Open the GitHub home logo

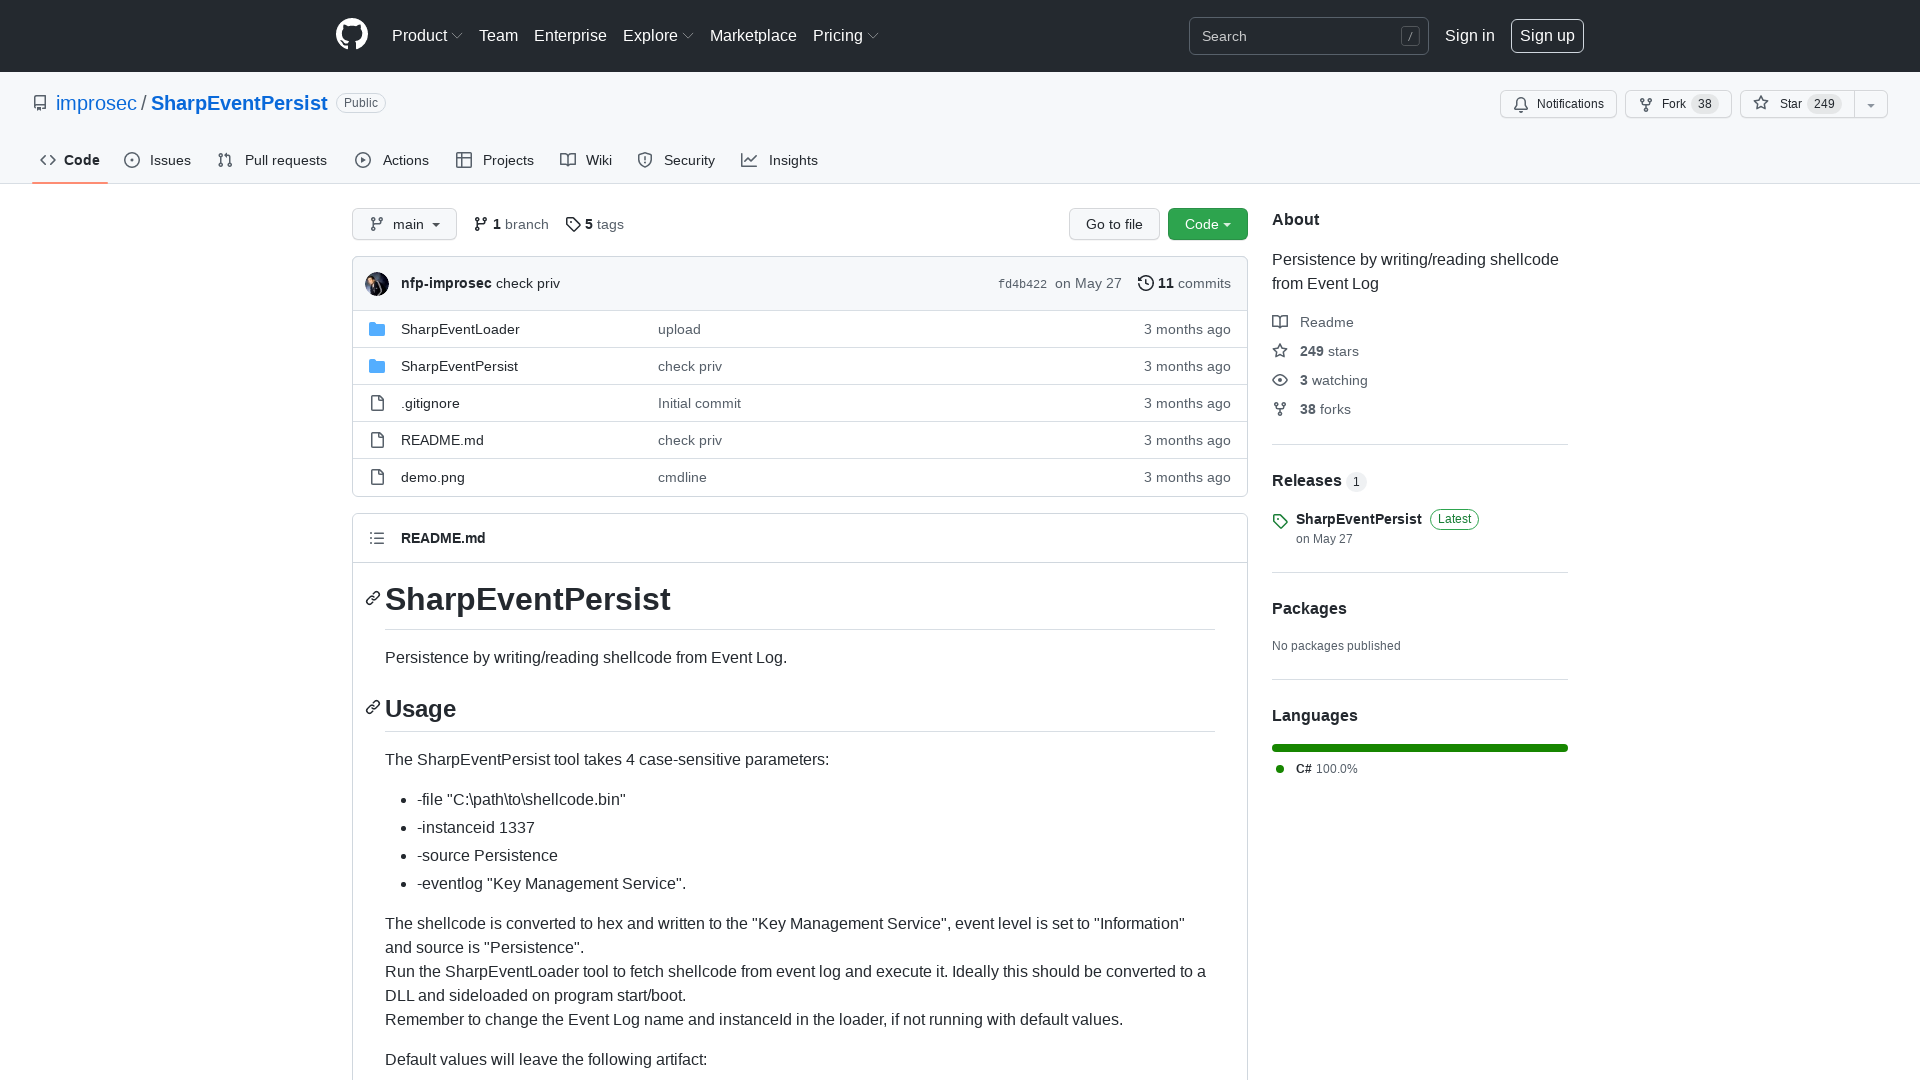tap(352, 35)
